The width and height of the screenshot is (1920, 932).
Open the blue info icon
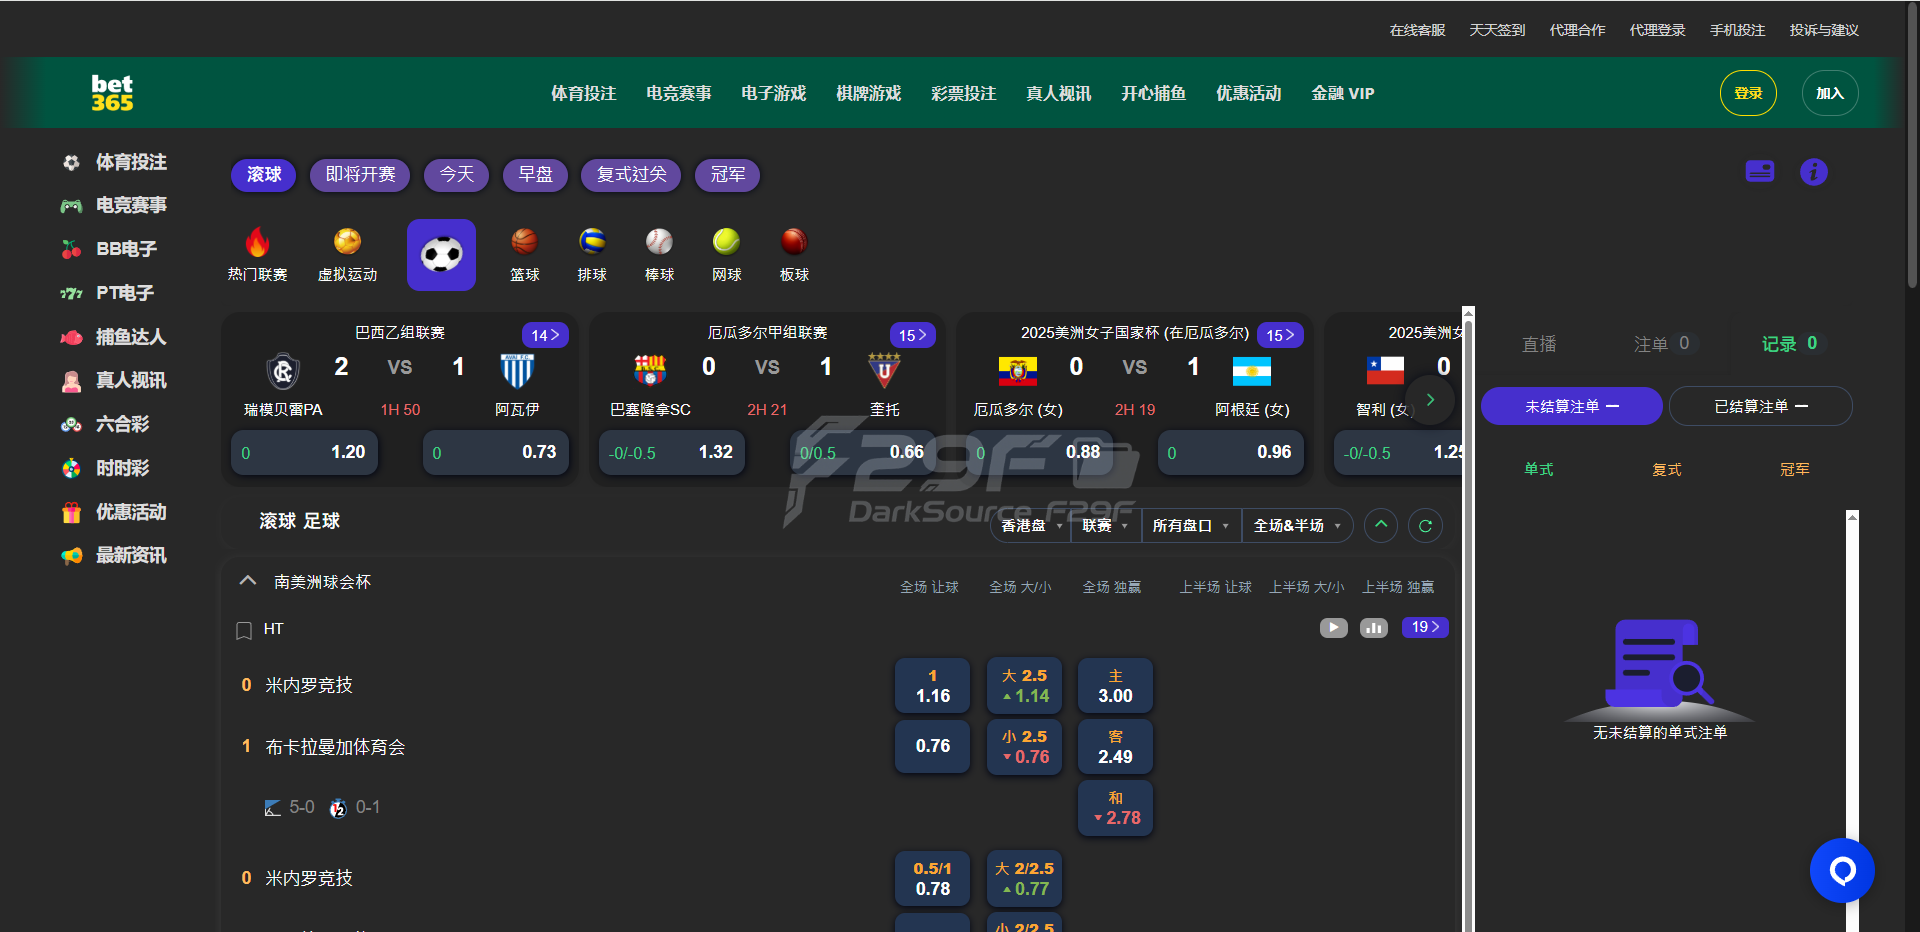click(x=1813, y=172)
